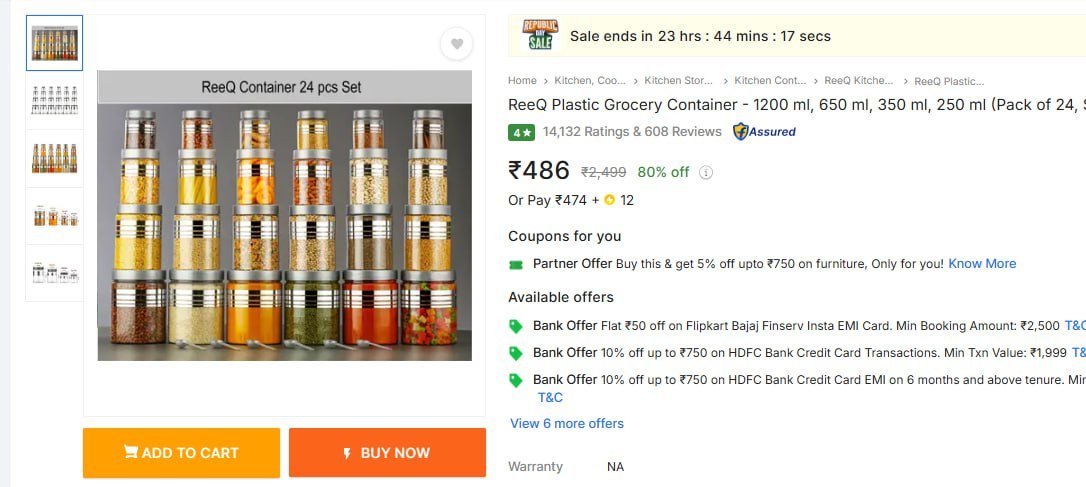Select the first product thumbnail

click(x=54, y=43)
